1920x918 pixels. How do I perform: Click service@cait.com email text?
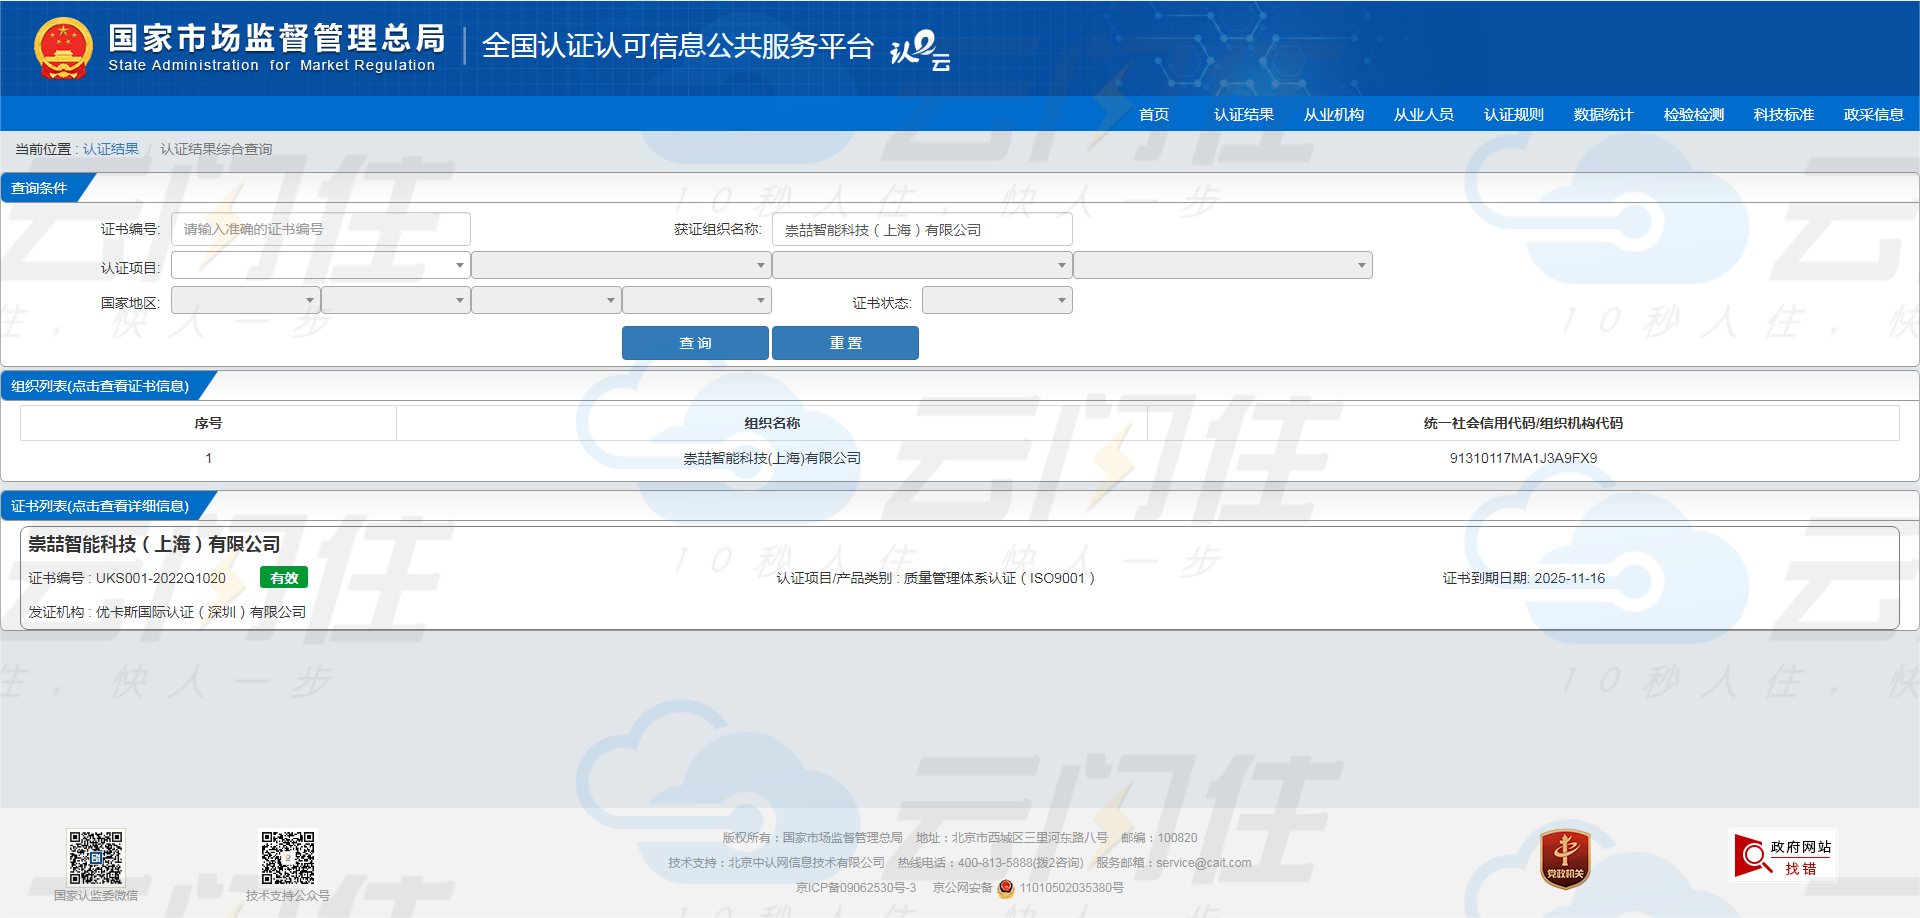pos(1204,863)
